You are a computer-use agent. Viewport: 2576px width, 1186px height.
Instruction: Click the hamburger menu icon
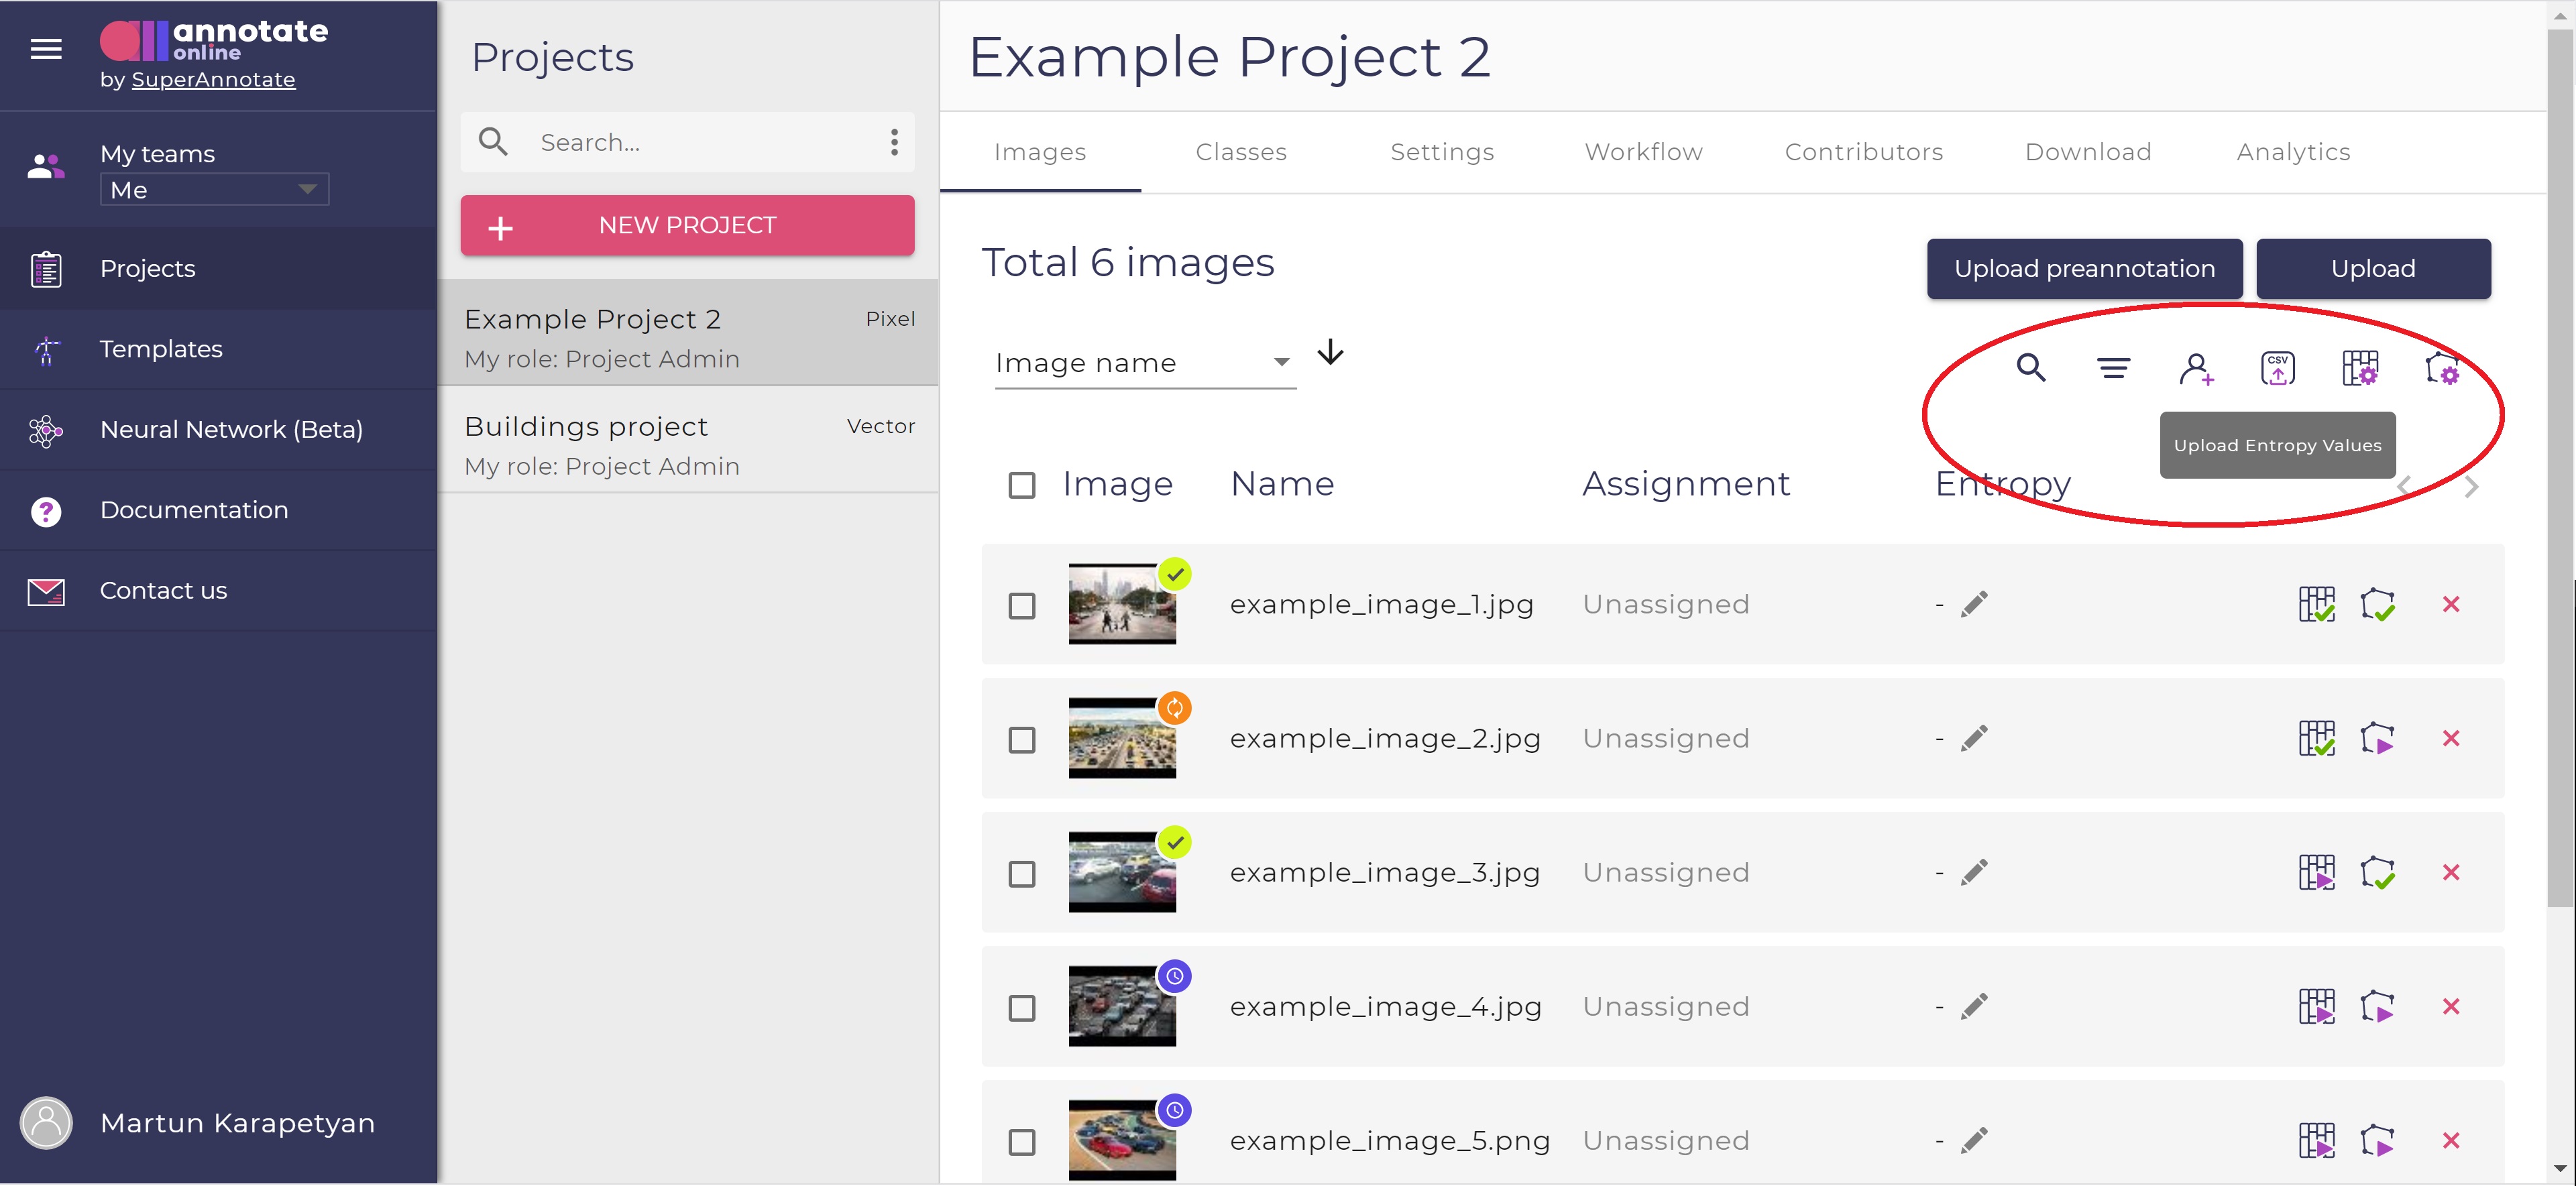click(x=46, y=48)
